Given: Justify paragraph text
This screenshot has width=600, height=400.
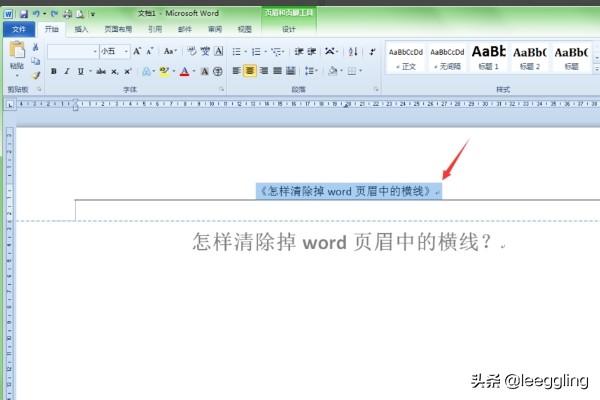Looking at the screenshot, I should coord(277,71).
